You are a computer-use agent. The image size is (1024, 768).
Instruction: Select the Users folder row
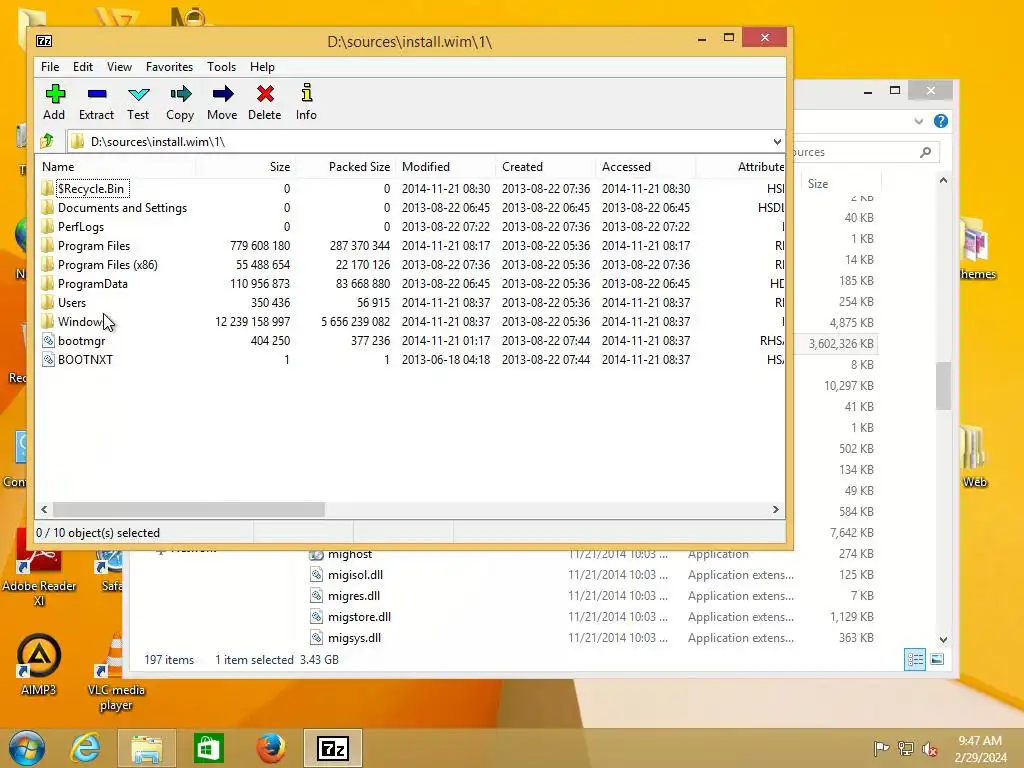pyautogui.click(x=411, y=302)
